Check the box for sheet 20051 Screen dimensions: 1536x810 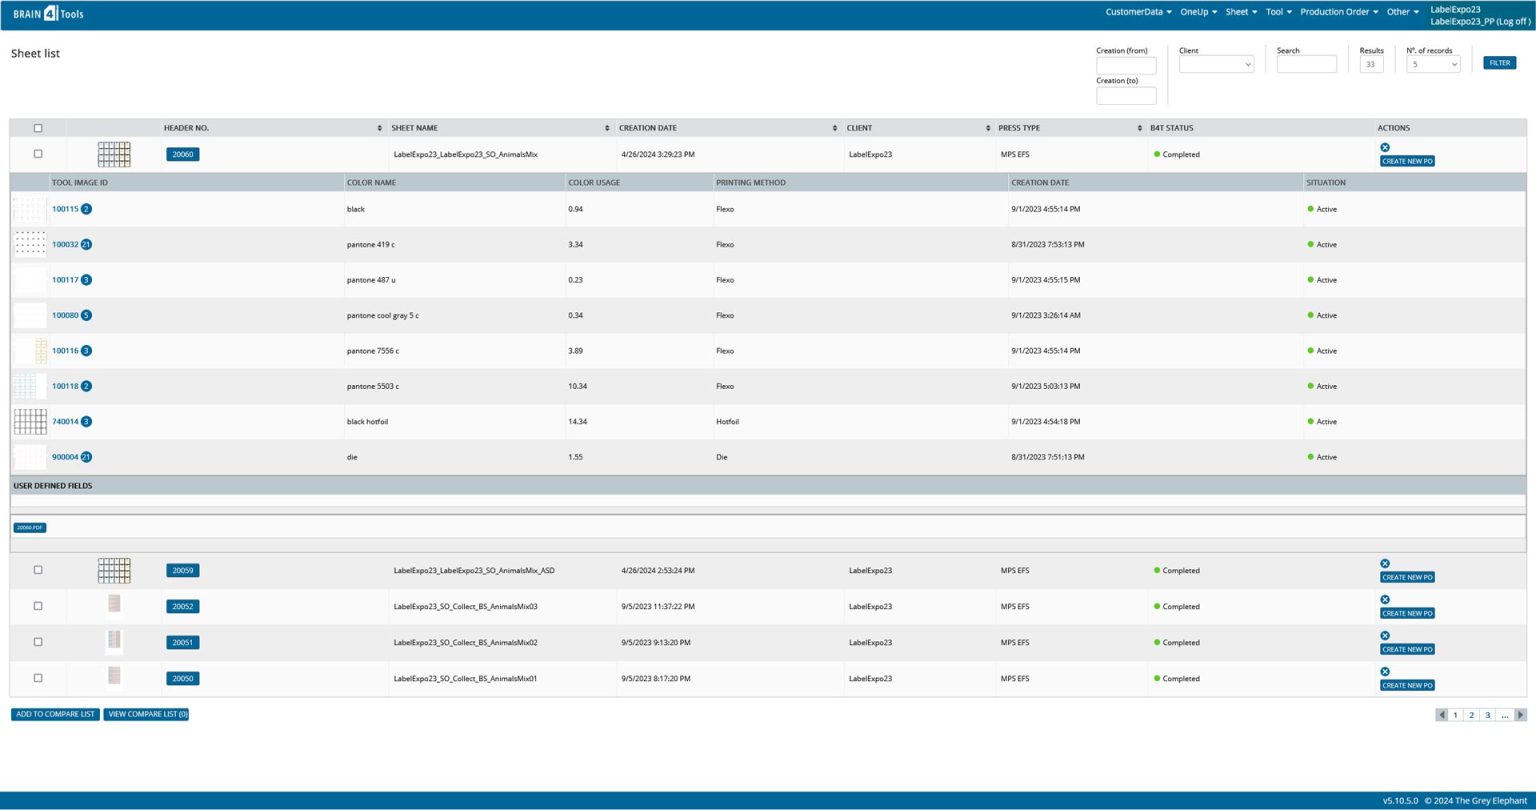[38, 642]
